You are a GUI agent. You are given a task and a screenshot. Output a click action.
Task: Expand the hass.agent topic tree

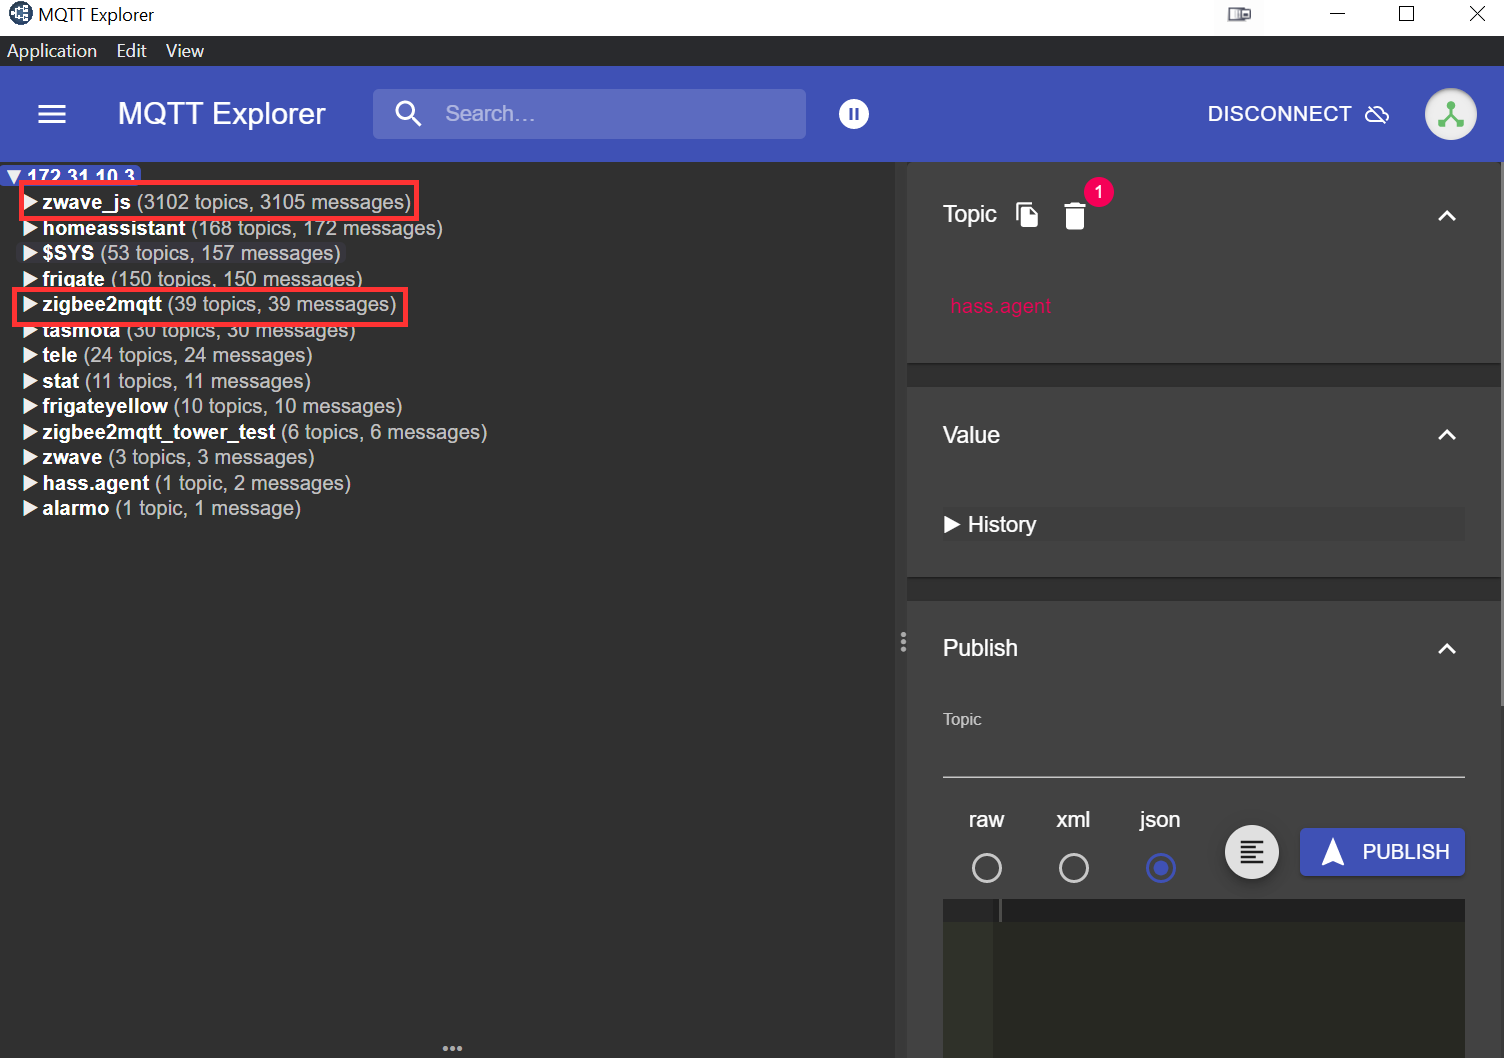click(30, 483)
